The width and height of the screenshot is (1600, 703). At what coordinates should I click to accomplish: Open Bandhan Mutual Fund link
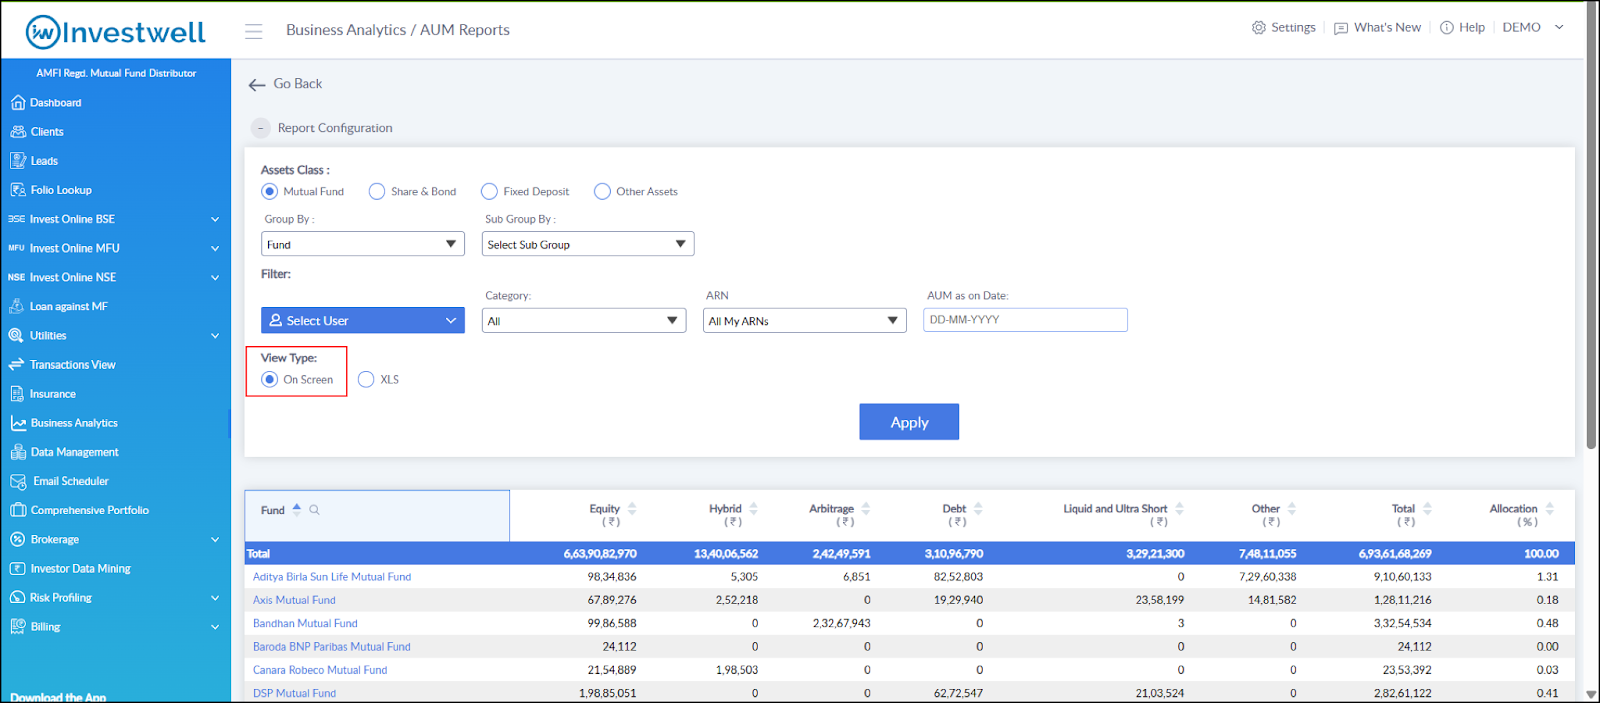coord(305,623)
